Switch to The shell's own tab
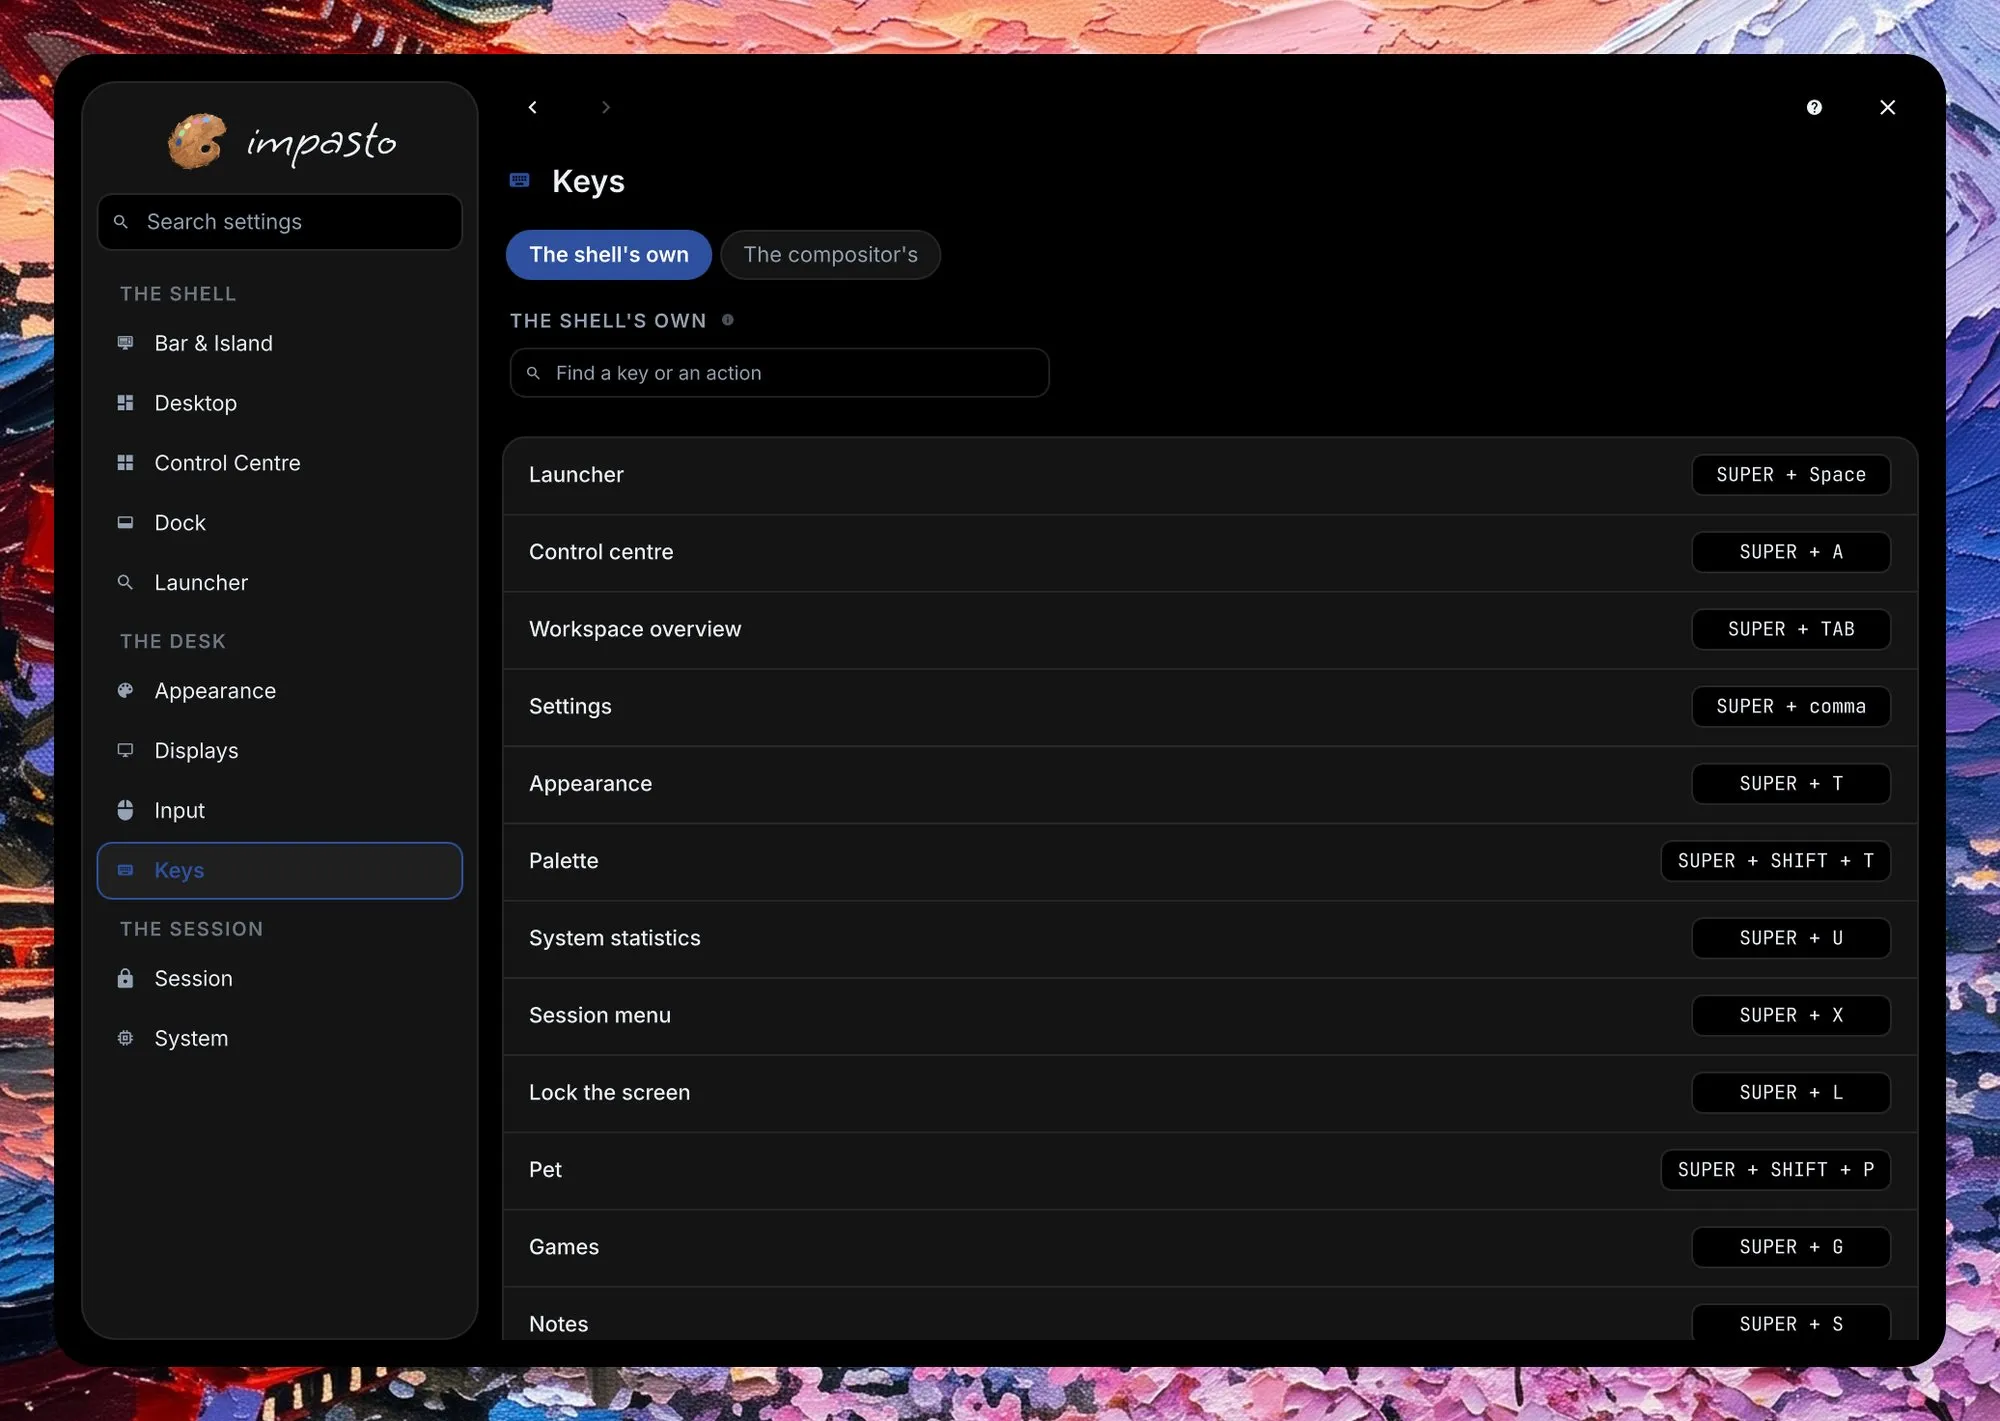 tap(609, 255)
